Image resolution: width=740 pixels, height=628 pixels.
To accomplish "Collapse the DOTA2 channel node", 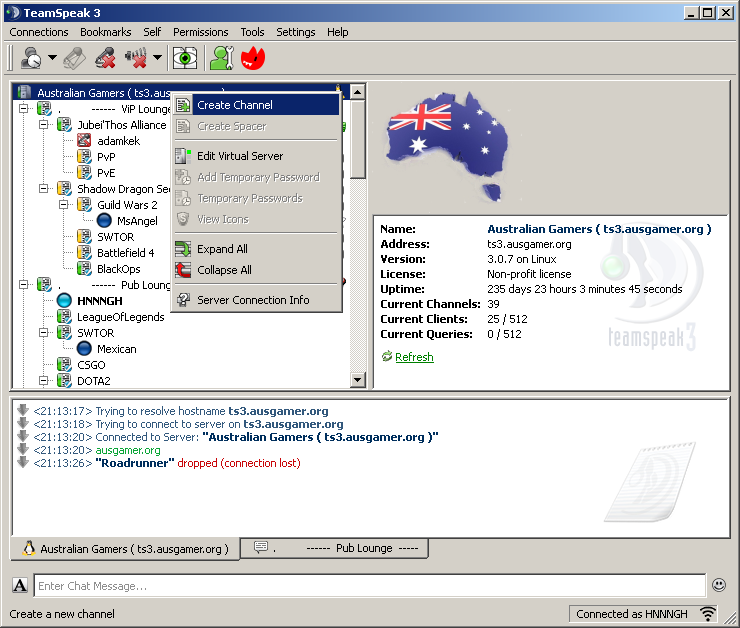I will coord(43,381).
